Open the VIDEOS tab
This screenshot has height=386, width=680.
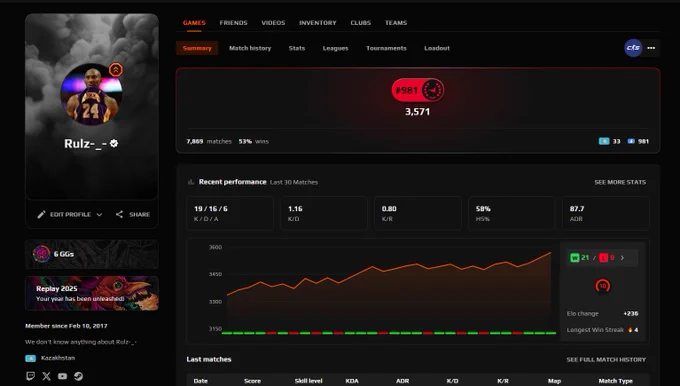click(273, 23)
